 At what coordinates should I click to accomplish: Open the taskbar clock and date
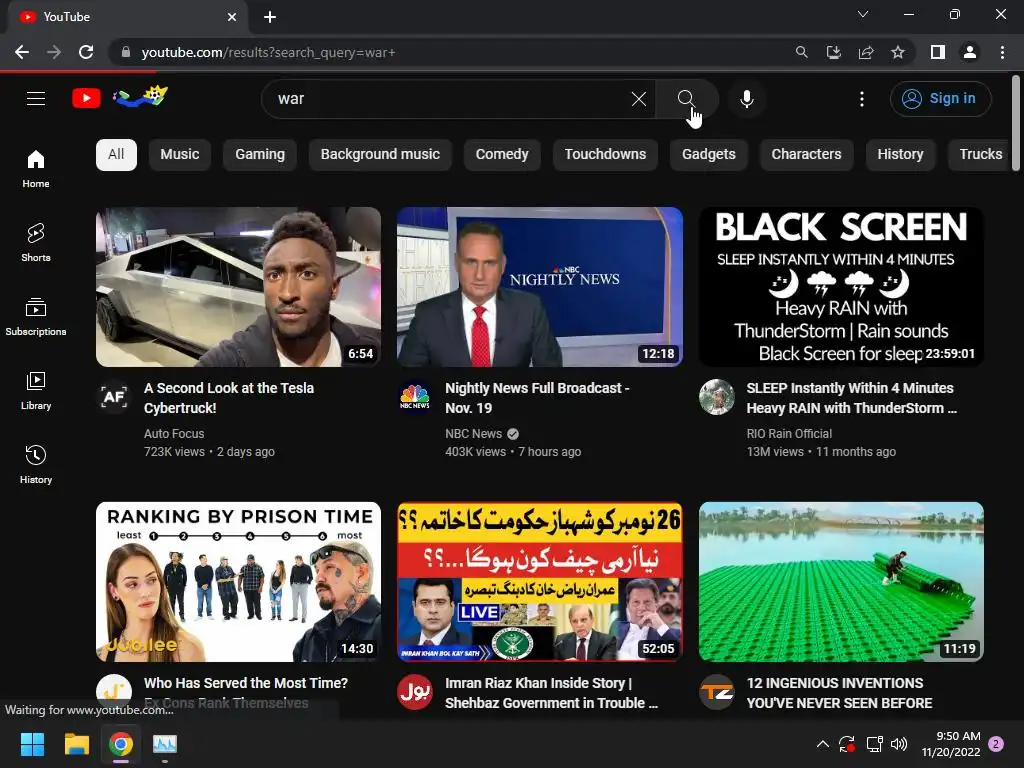coord(951,744)
